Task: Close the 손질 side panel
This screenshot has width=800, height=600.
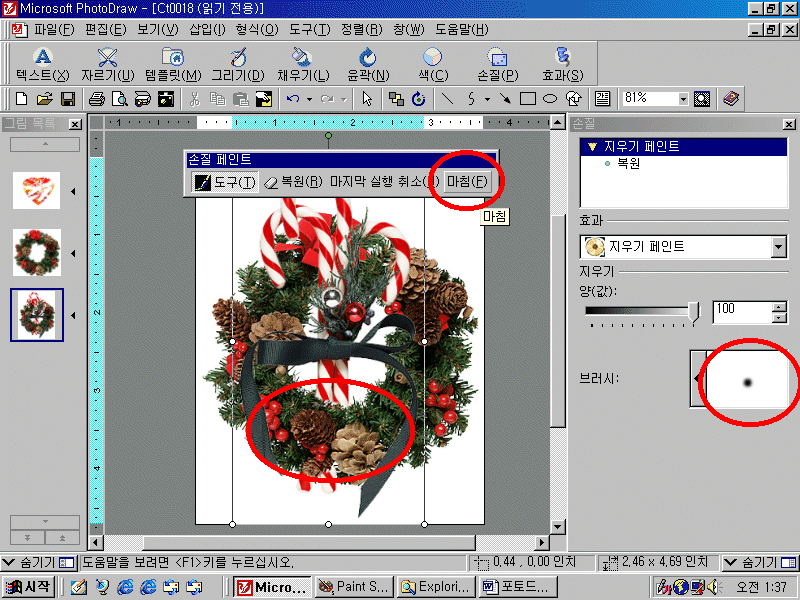Action: pyautogui.click(x=789, y=124)
